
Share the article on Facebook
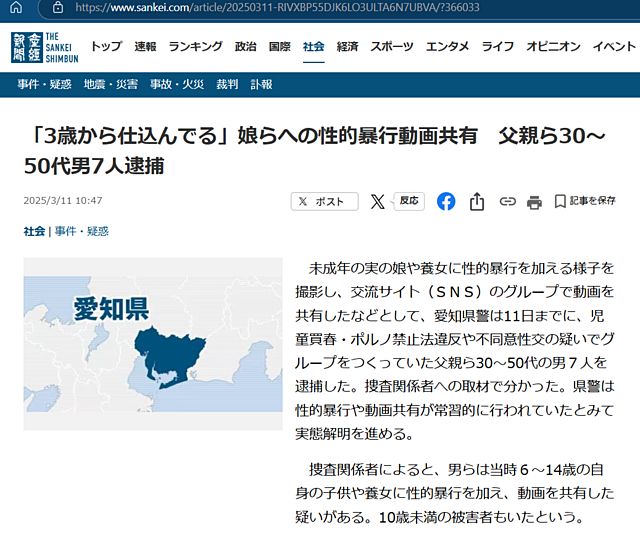click(446, 201)
